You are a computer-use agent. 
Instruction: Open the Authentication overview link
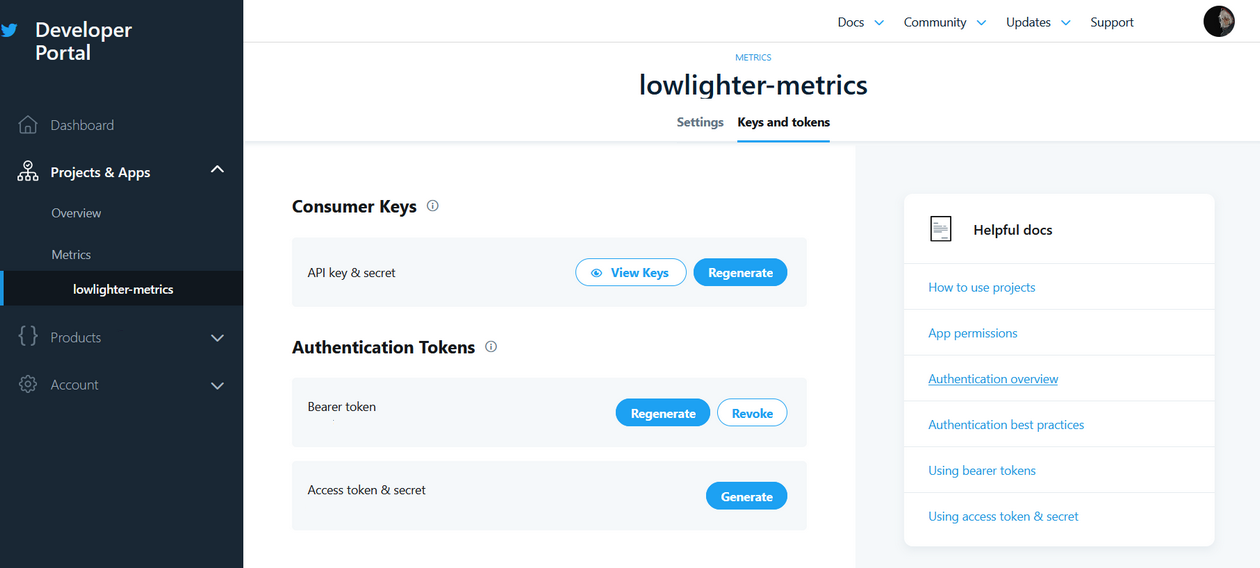[993, 379]
